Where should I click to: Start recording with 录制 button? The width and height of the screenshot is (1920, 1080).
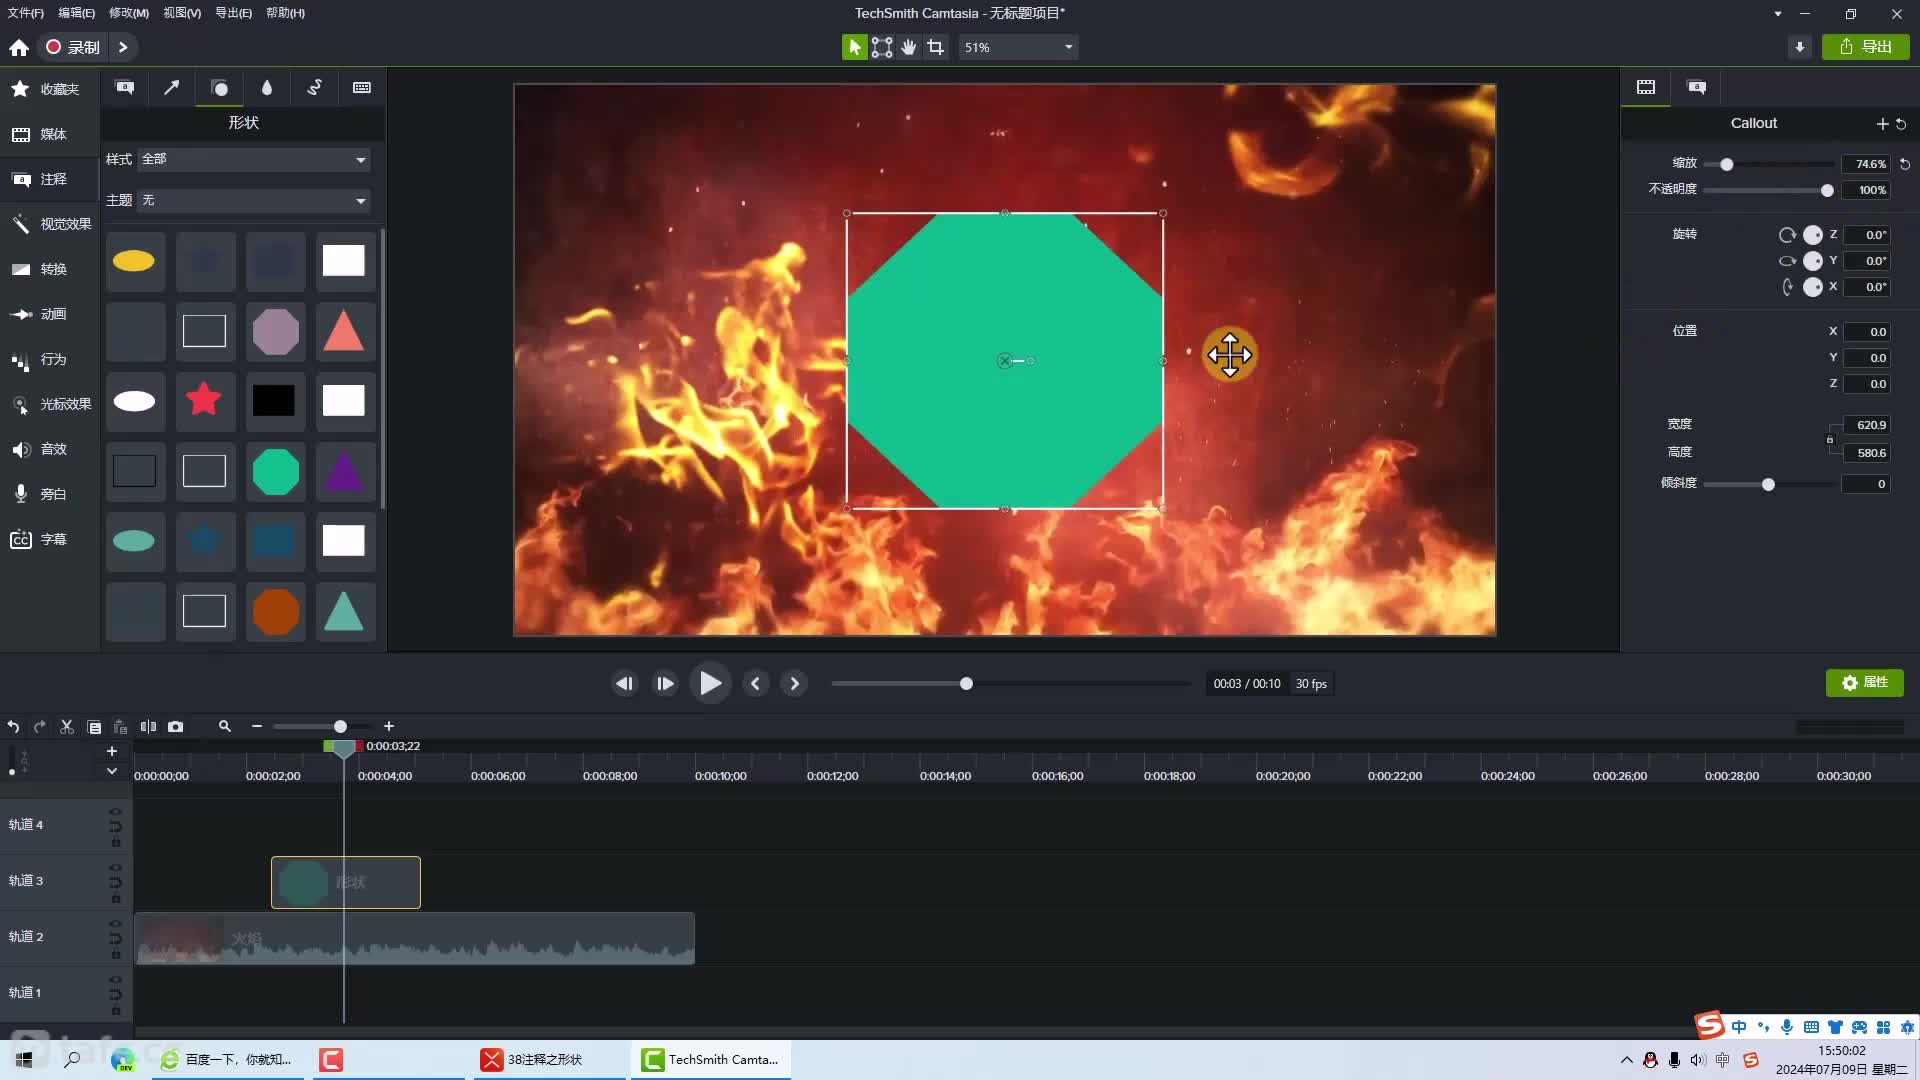[x=73, y=47]
